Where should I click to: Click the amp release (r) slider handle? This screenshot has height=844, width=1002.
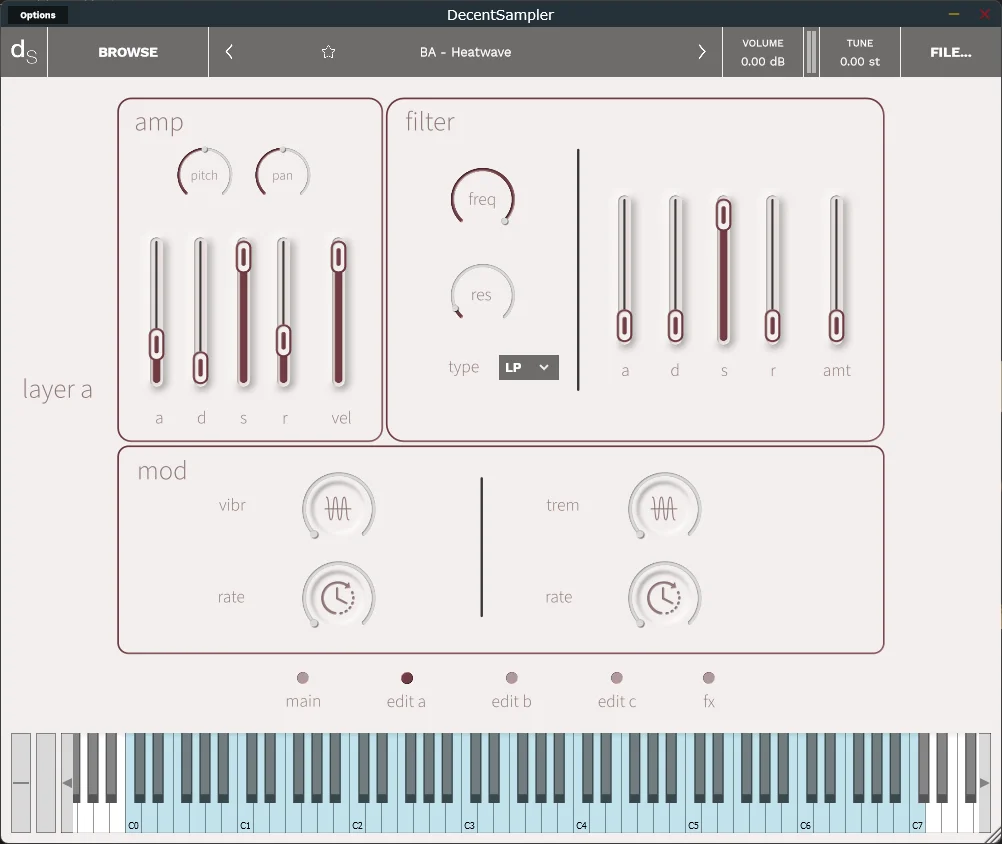click(284, 341)
